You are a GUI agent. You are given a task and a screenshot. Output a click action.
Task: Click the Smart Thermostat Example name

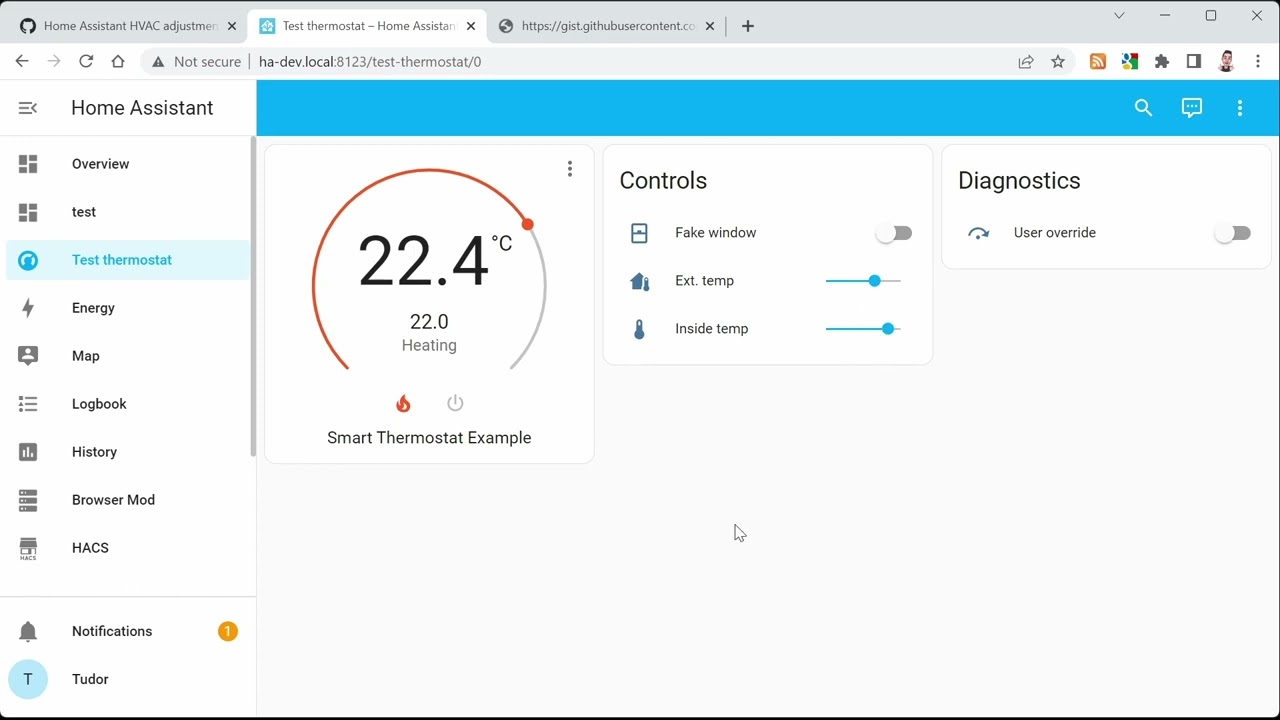point(429,438)
